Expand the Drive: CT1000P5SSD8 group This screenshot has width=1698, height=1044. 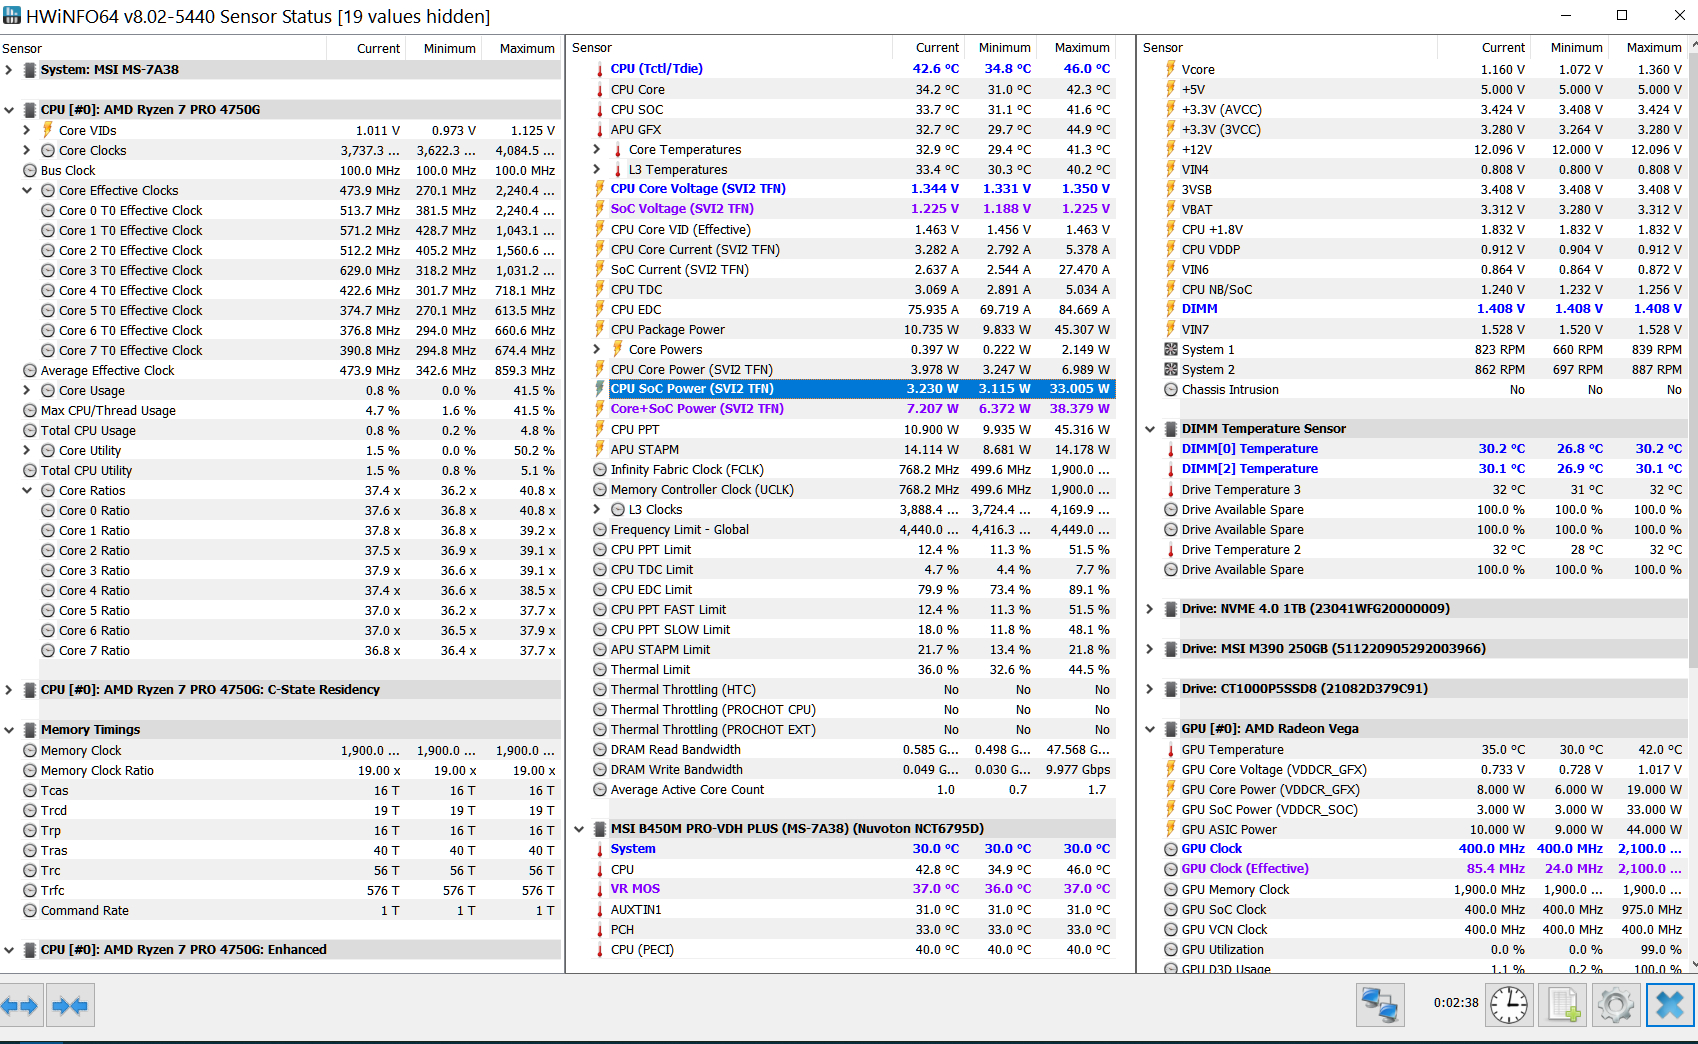click(x=1150, y=689)
